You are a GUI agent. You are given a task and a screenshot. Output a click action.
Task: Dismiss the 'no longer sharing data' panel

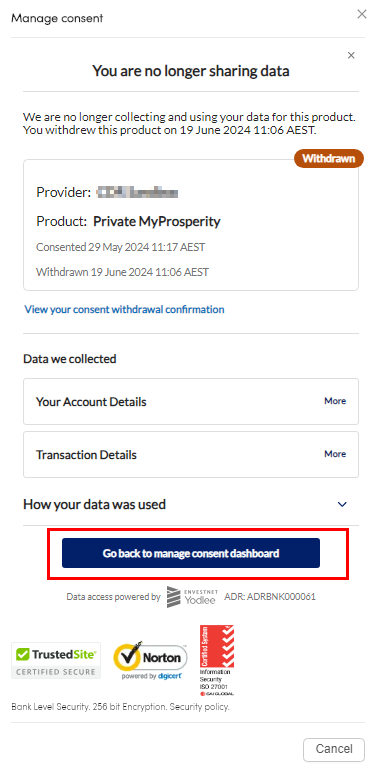351,55
